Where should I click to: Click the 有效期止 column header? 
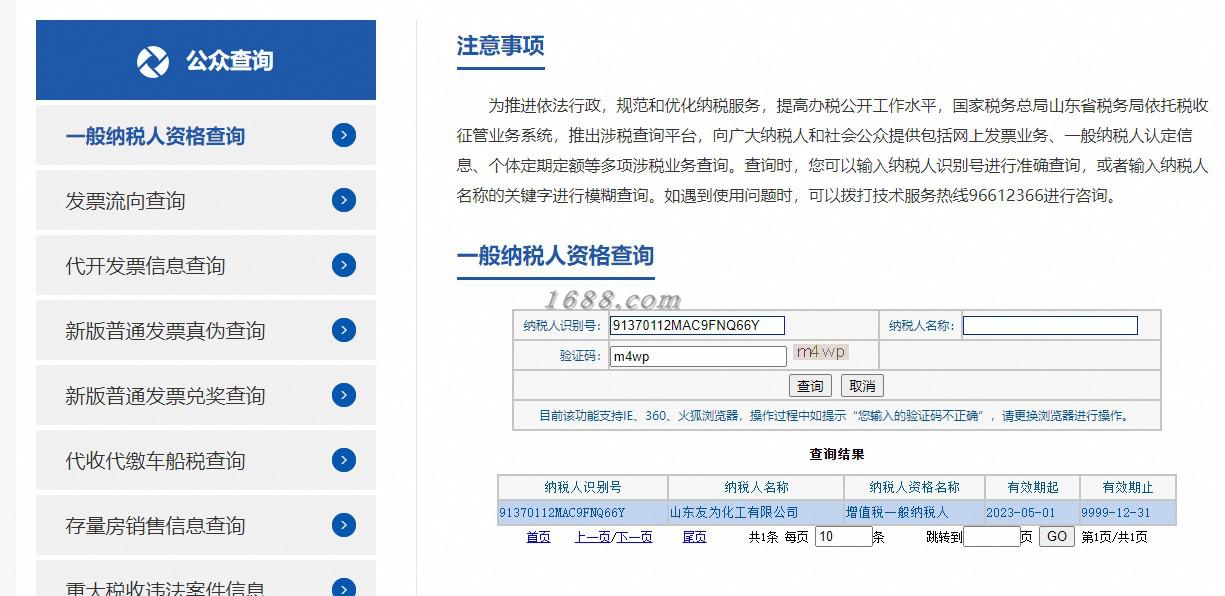(1128, 487)
